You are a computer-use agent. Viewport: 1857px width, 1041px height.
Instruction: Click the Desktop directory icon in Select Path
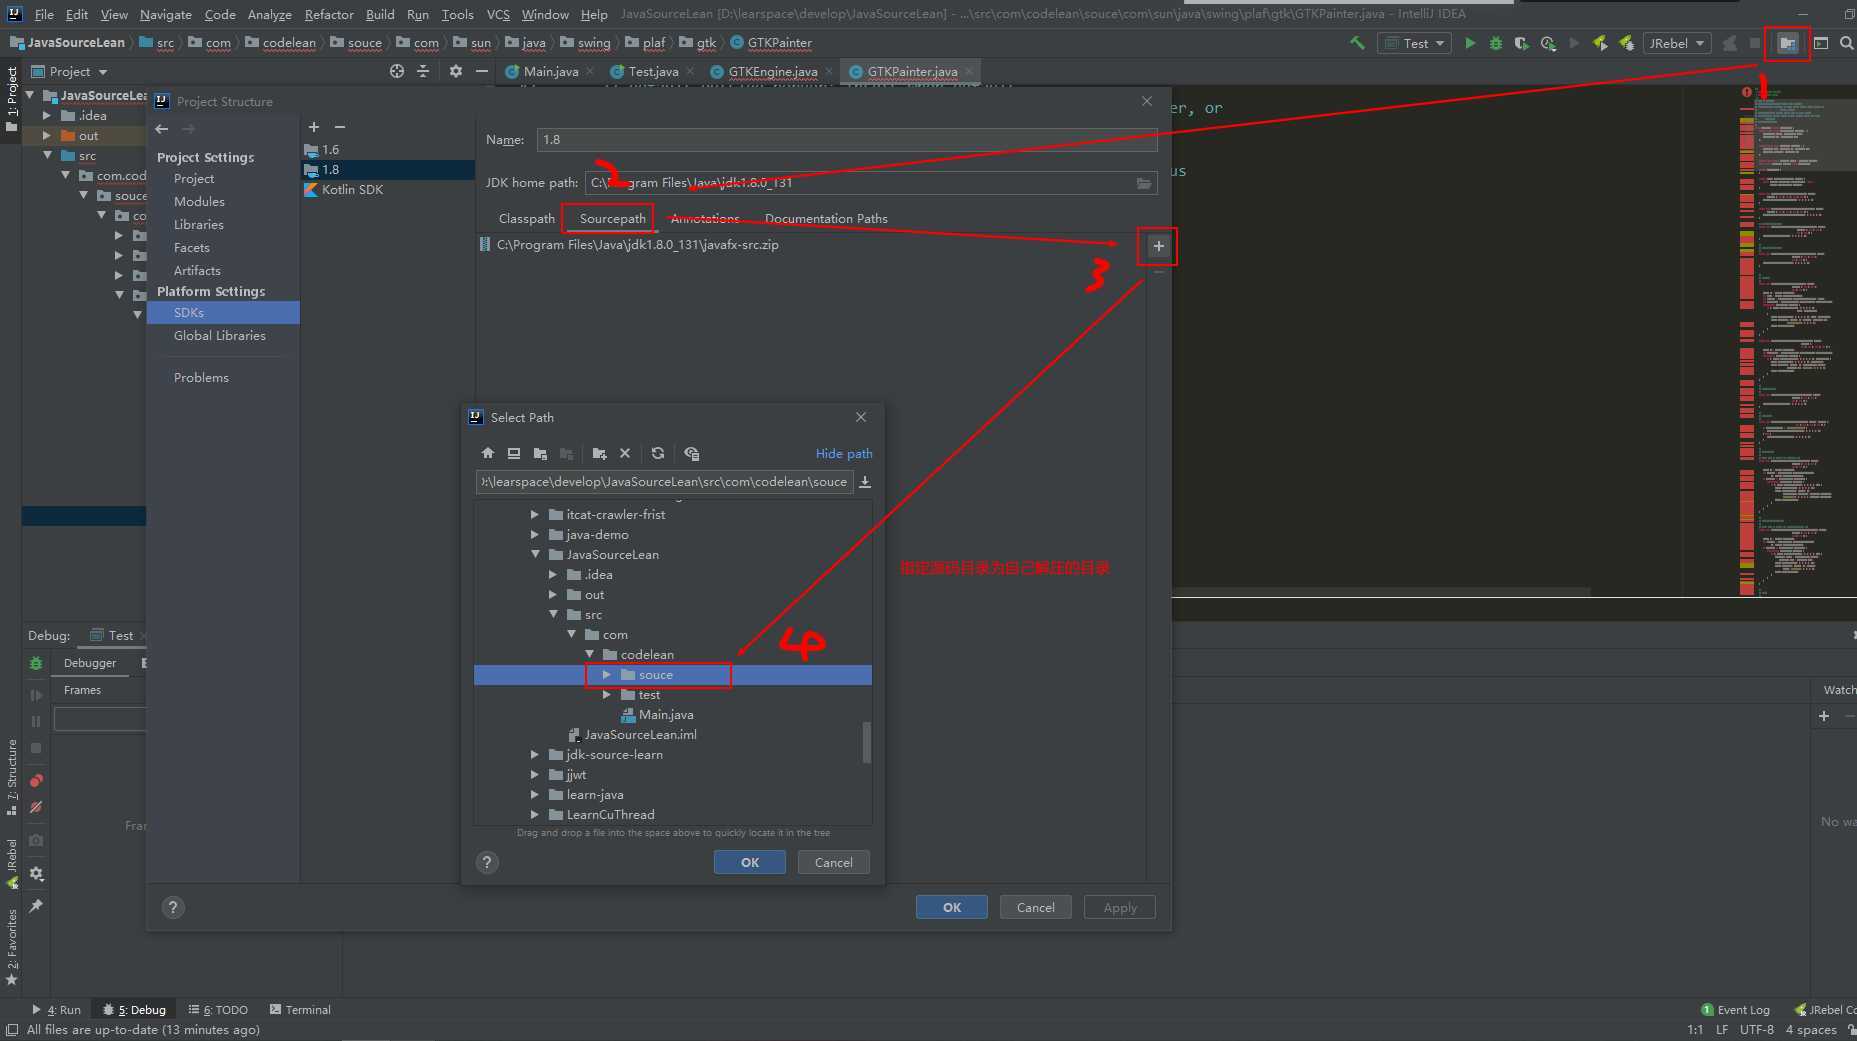[x=514, y=453]
